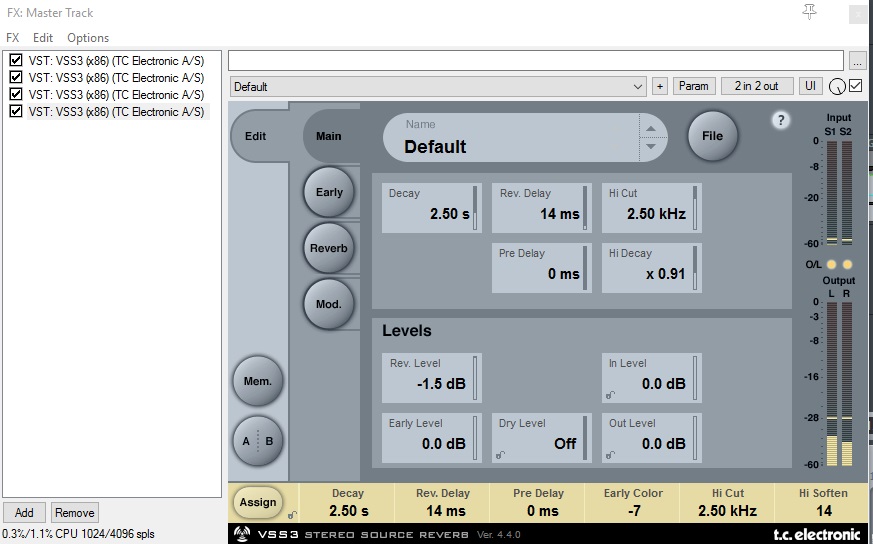Toggle the first VSS3 plugin checkbox
The width and height of the screenshot is (873, 544).
click(16, 60)
